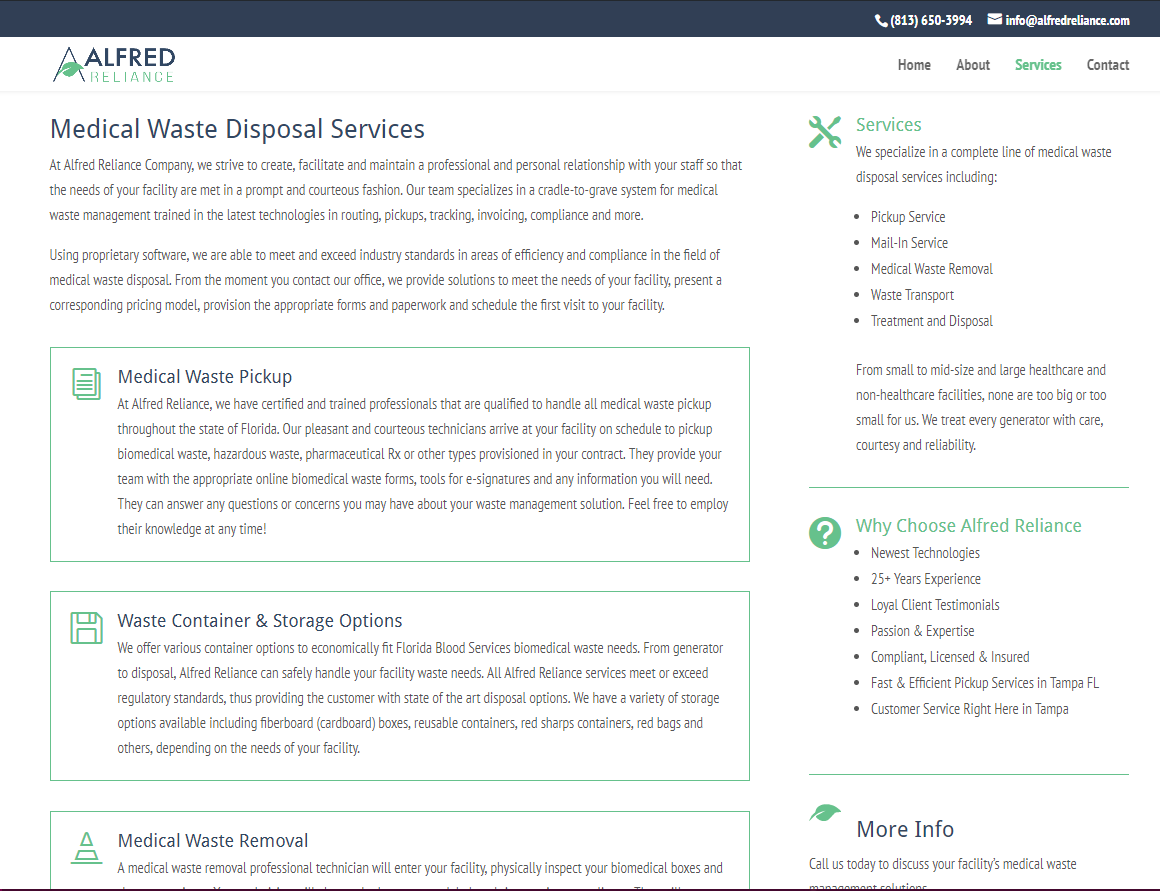The height and width of the screenshot is (891, 1160).
Task: Click 'Call us today to discuss' text
Action: [x=942, y=873]
